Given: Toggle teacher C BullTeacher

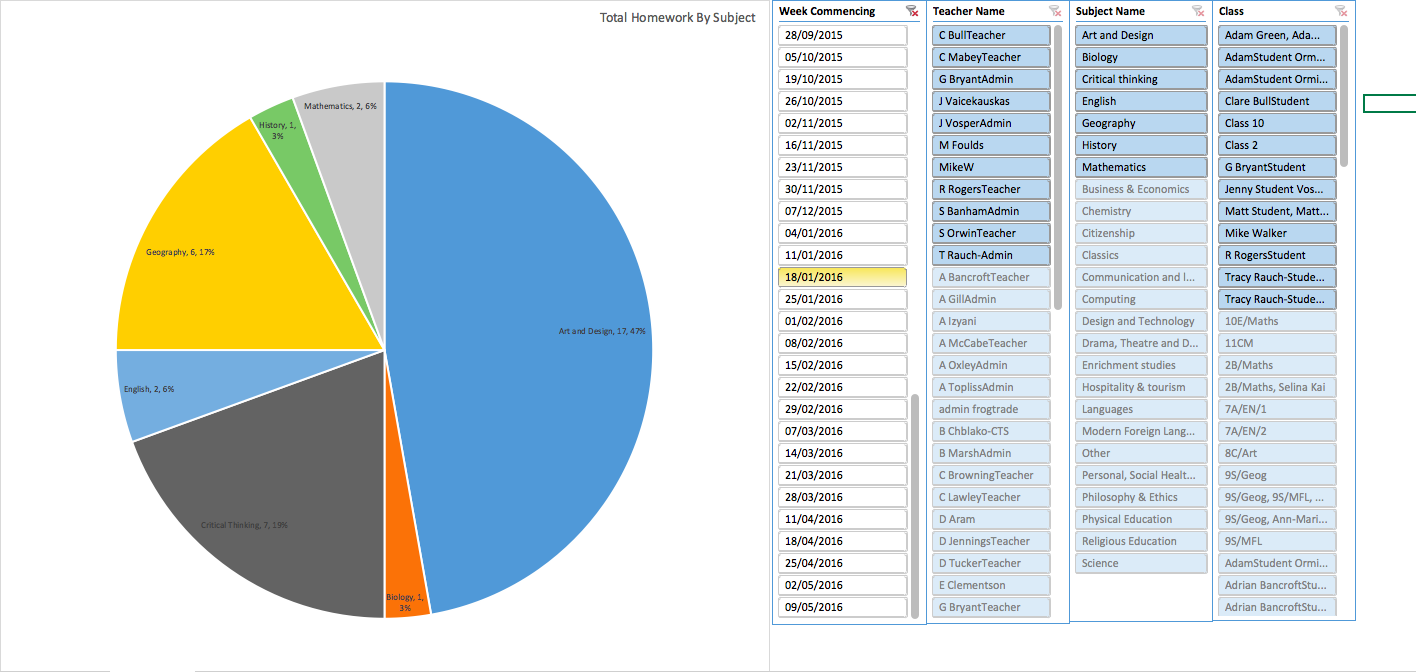Looking at the screenshot, I should pyautogui.click(x=991, y=35).
